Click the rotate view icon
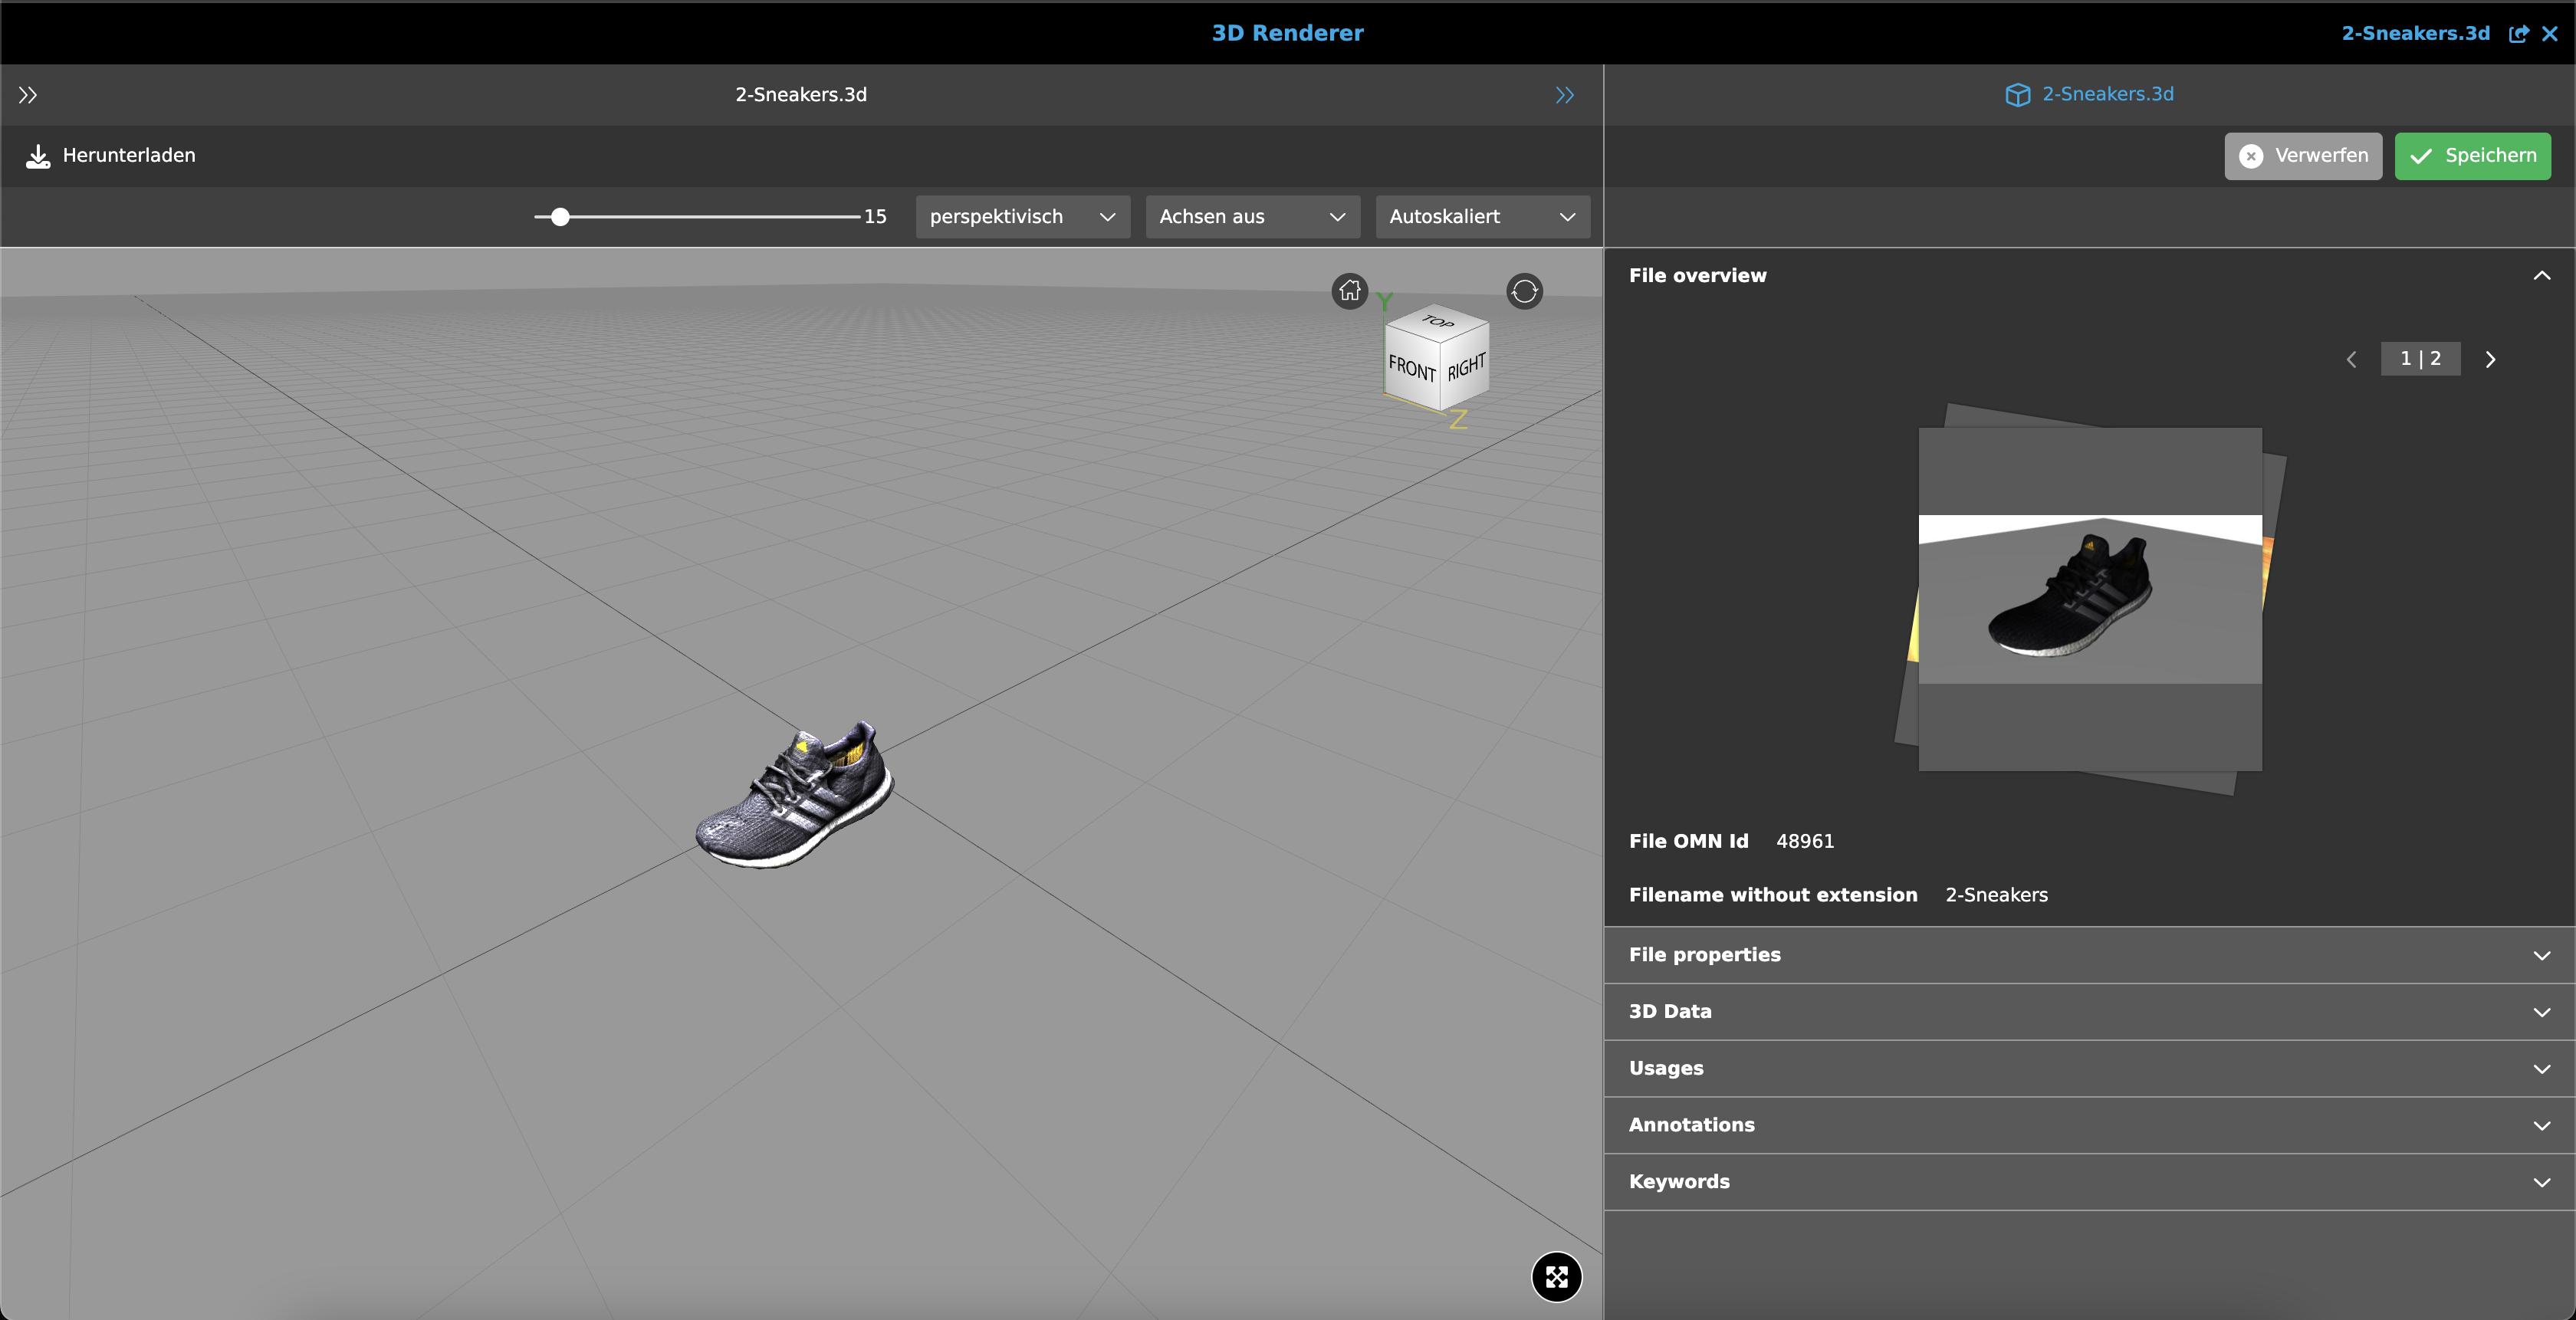This screenshot has width=2576, height=1320. click(x=1524, y=291)
